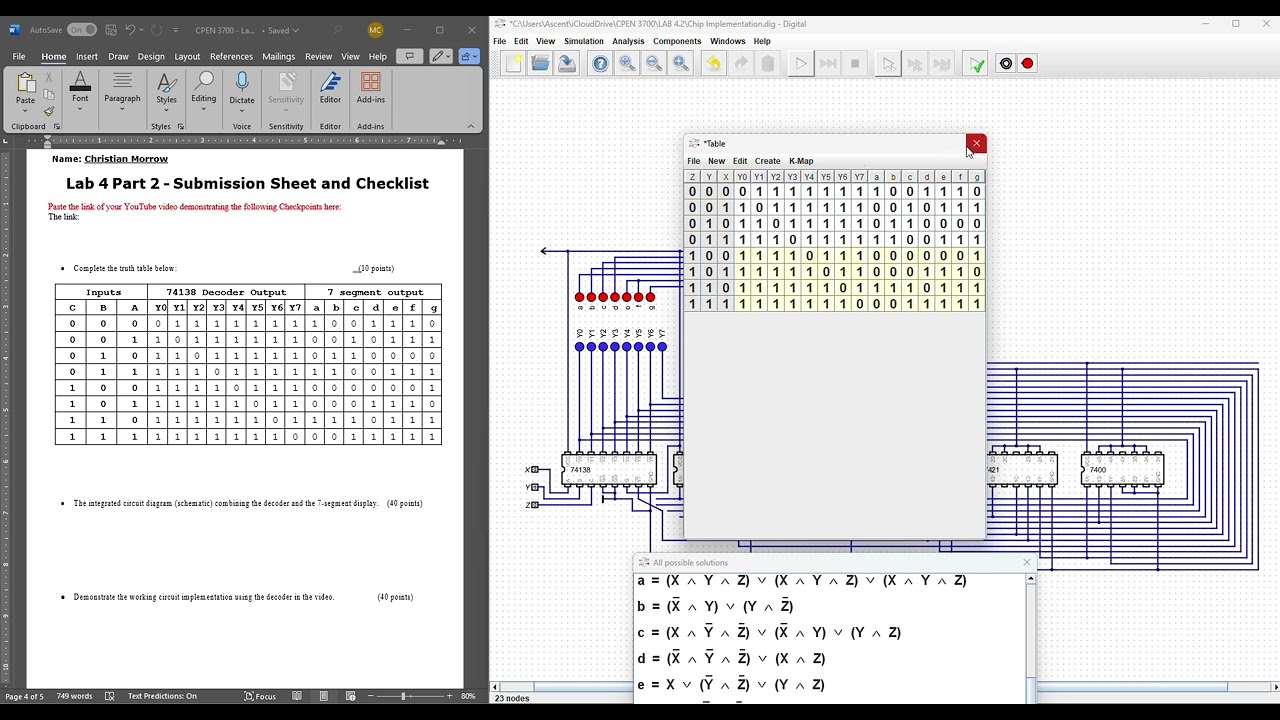This screenshot has width=1280, height=720.
Task: Open the Comments pane in Word
Action: (x=409, y=57)
